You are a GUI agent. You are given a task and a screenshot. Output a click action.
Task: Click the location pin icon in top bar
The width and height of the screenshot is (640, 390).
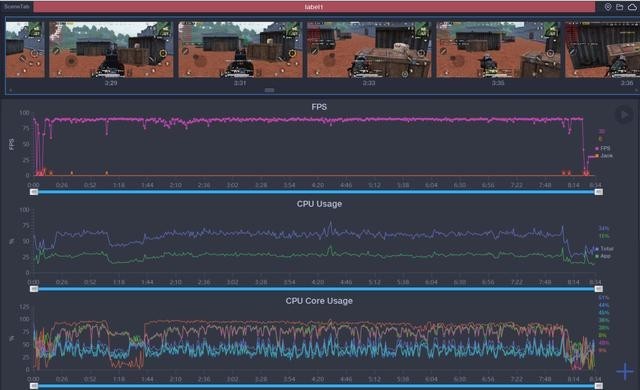tap(608, 7)
